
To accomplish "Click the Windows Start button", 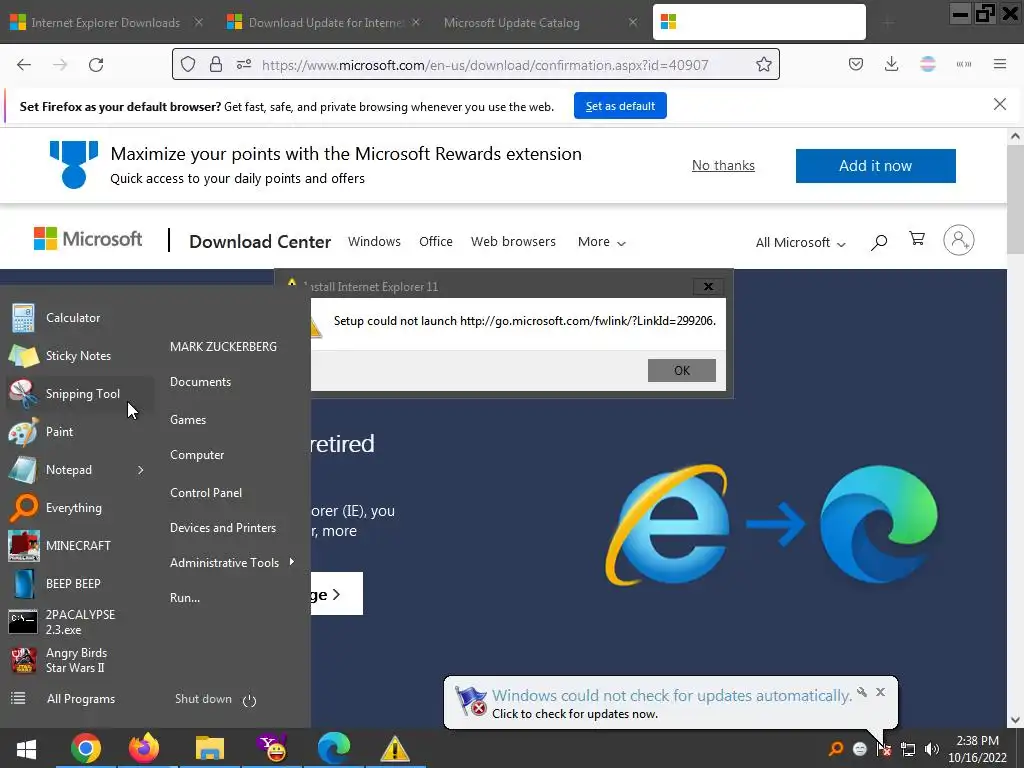I will [x=26, y=748].
